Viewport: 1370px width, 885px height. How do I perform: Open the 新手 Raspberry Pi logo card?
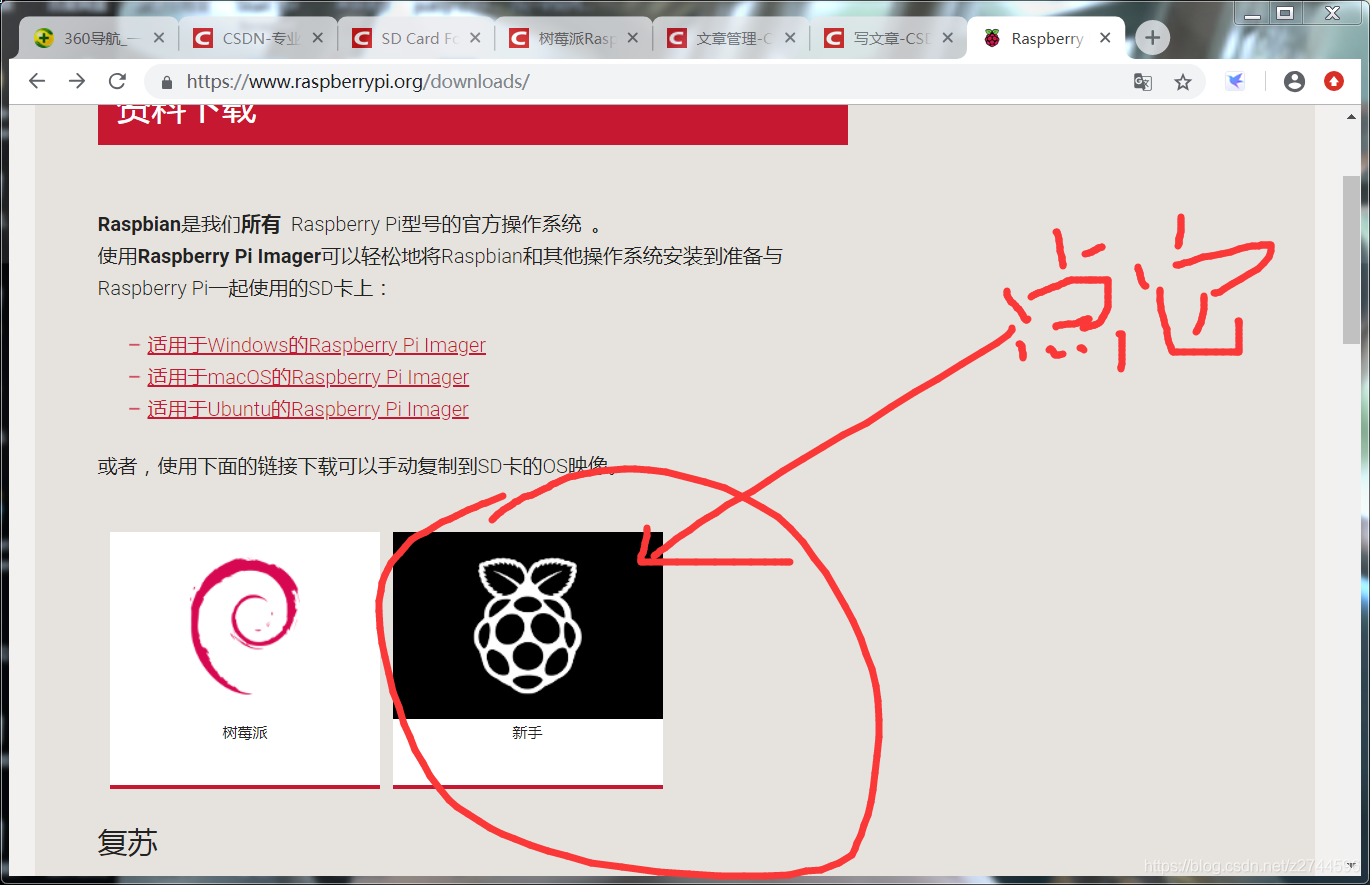click(x=528, y=660)
